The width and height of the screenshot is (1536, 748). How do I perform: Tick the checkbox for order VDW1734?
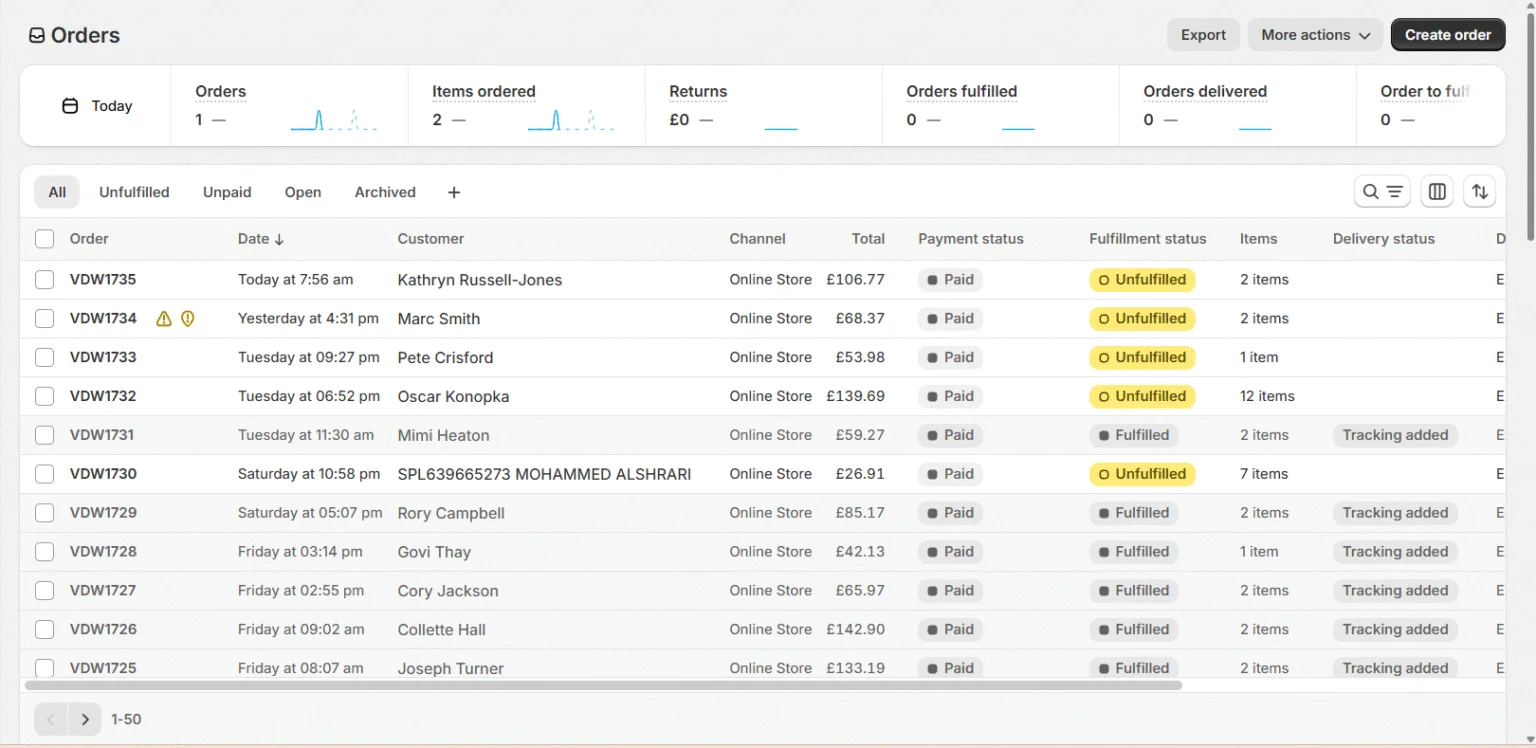pos(45,319)
